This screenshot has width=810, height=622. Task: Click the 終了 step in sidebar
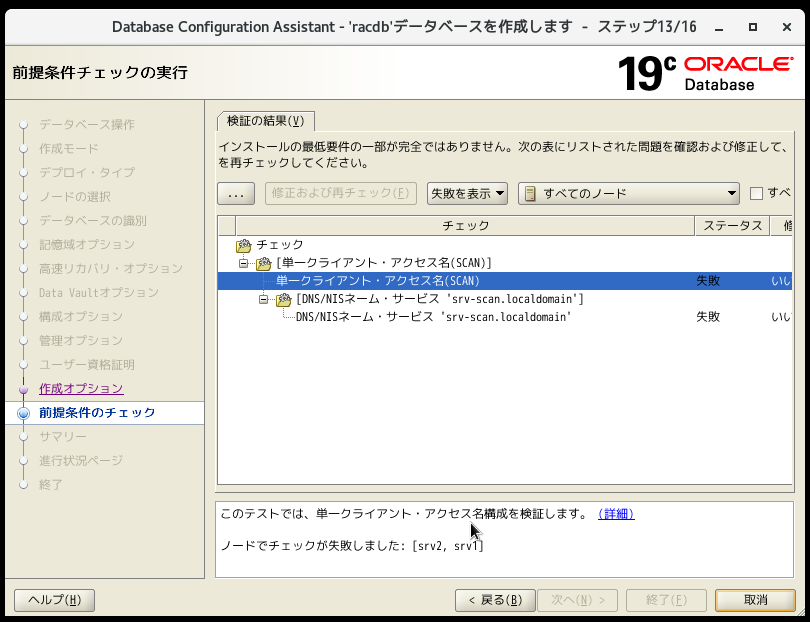tap(51, 485)
